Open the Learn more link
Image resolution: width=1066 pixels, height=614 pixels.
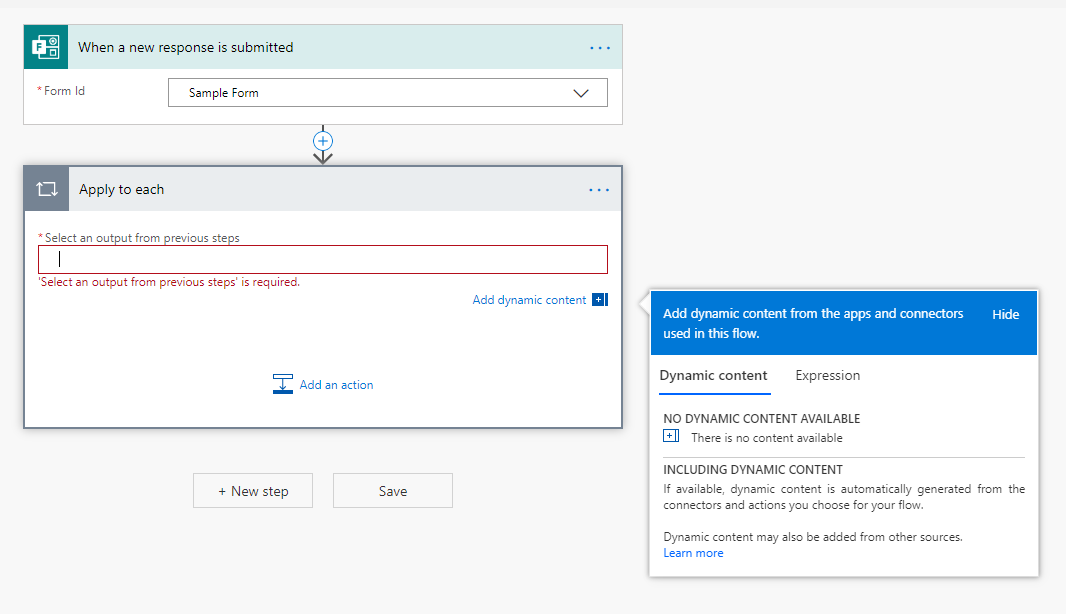(693, 552)
